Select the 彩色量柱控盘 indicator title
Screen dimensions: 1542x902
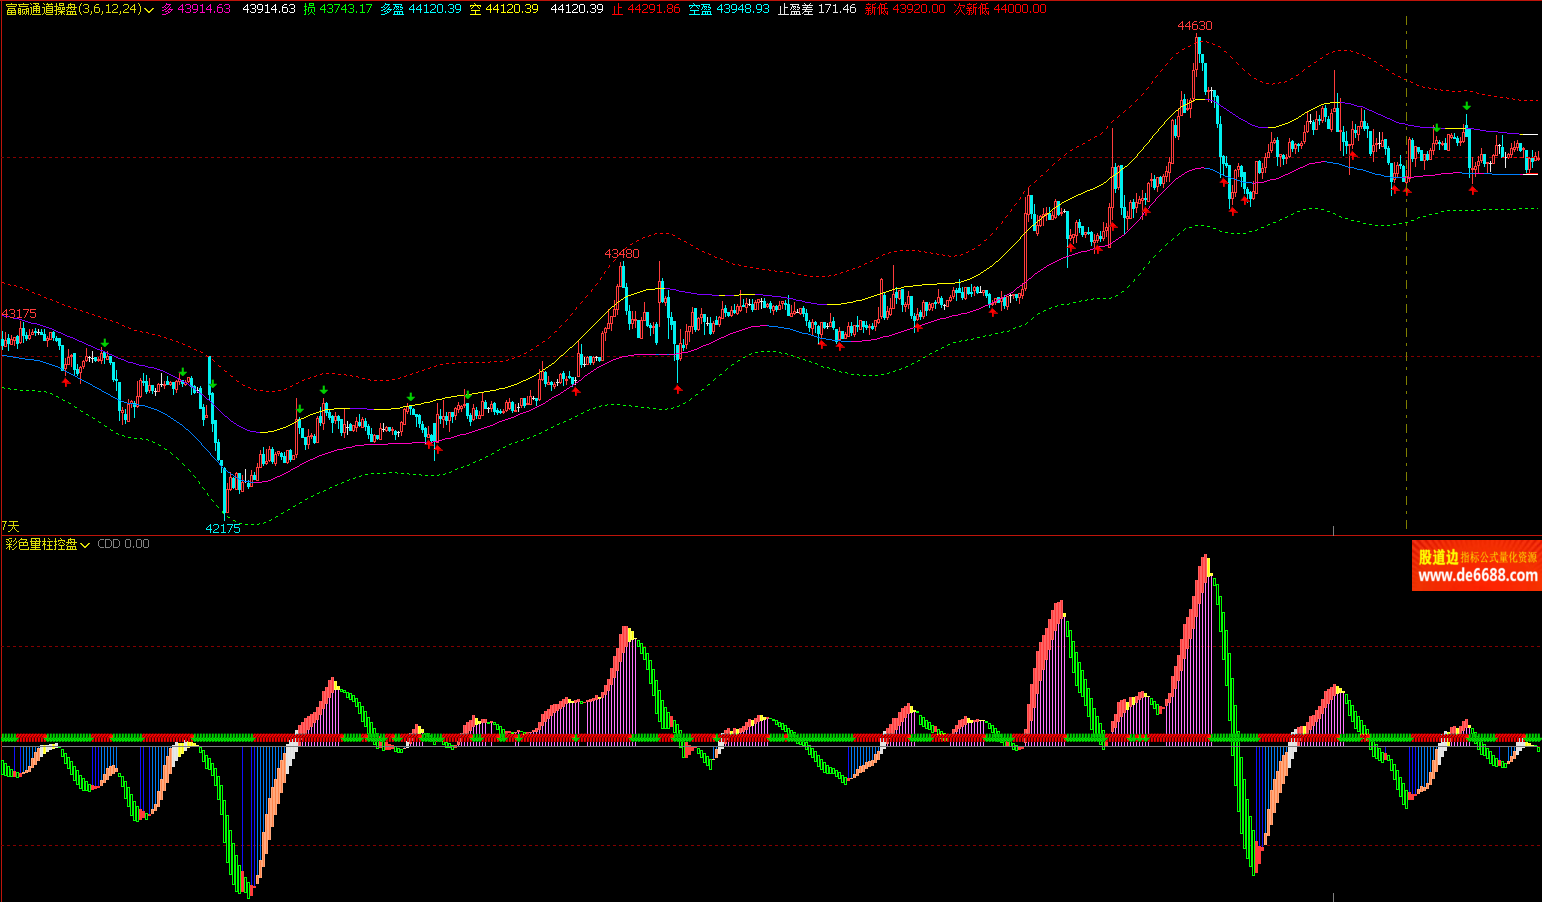[x=41, y=544]
